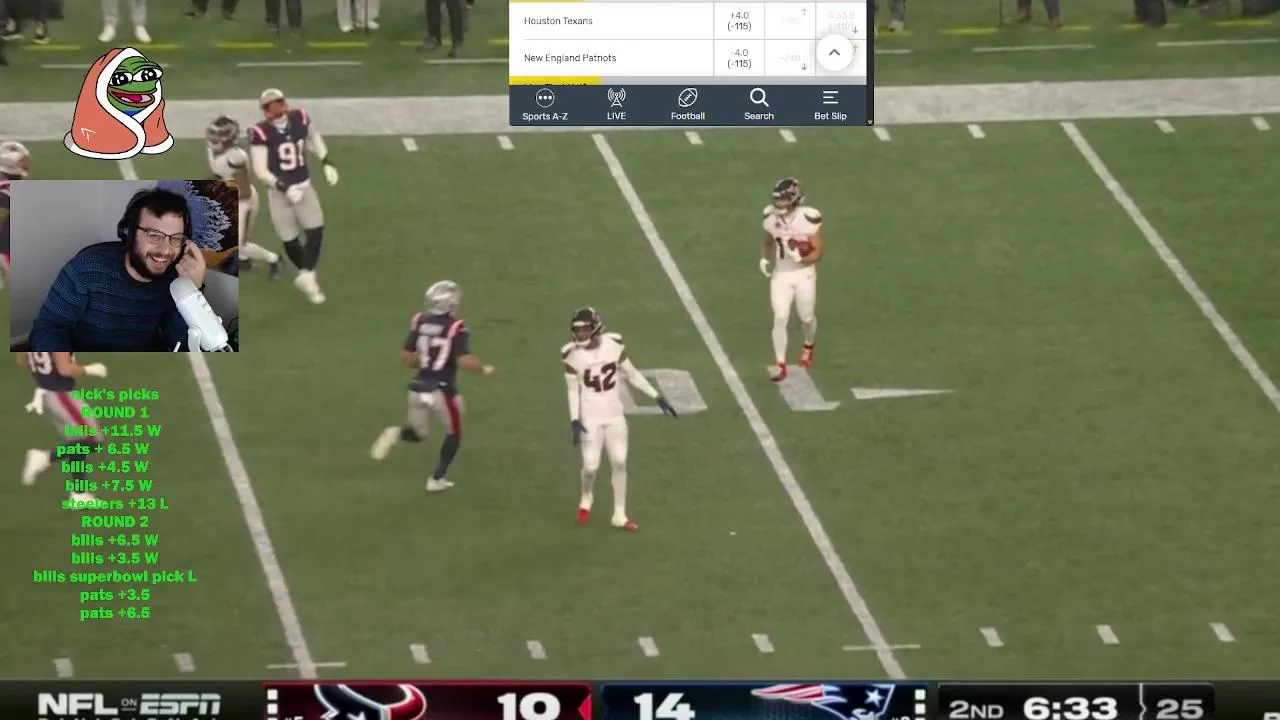The height and width of the screenshot is (720, 1280).
Task: Click the betting panel scrollbar down arrow
Action: coord(870,121)
